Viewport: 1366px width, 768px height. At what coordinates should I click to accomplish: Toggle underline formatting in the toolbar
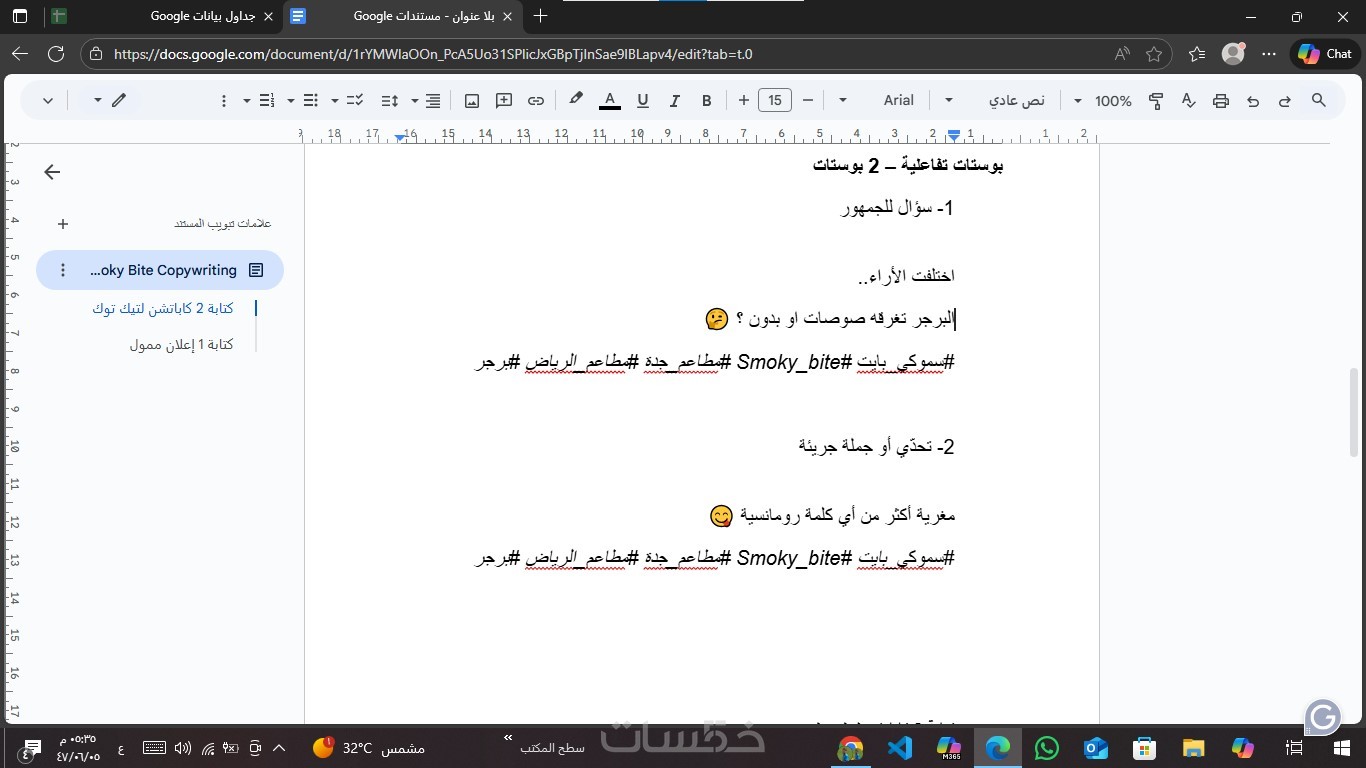click(643, 100)
